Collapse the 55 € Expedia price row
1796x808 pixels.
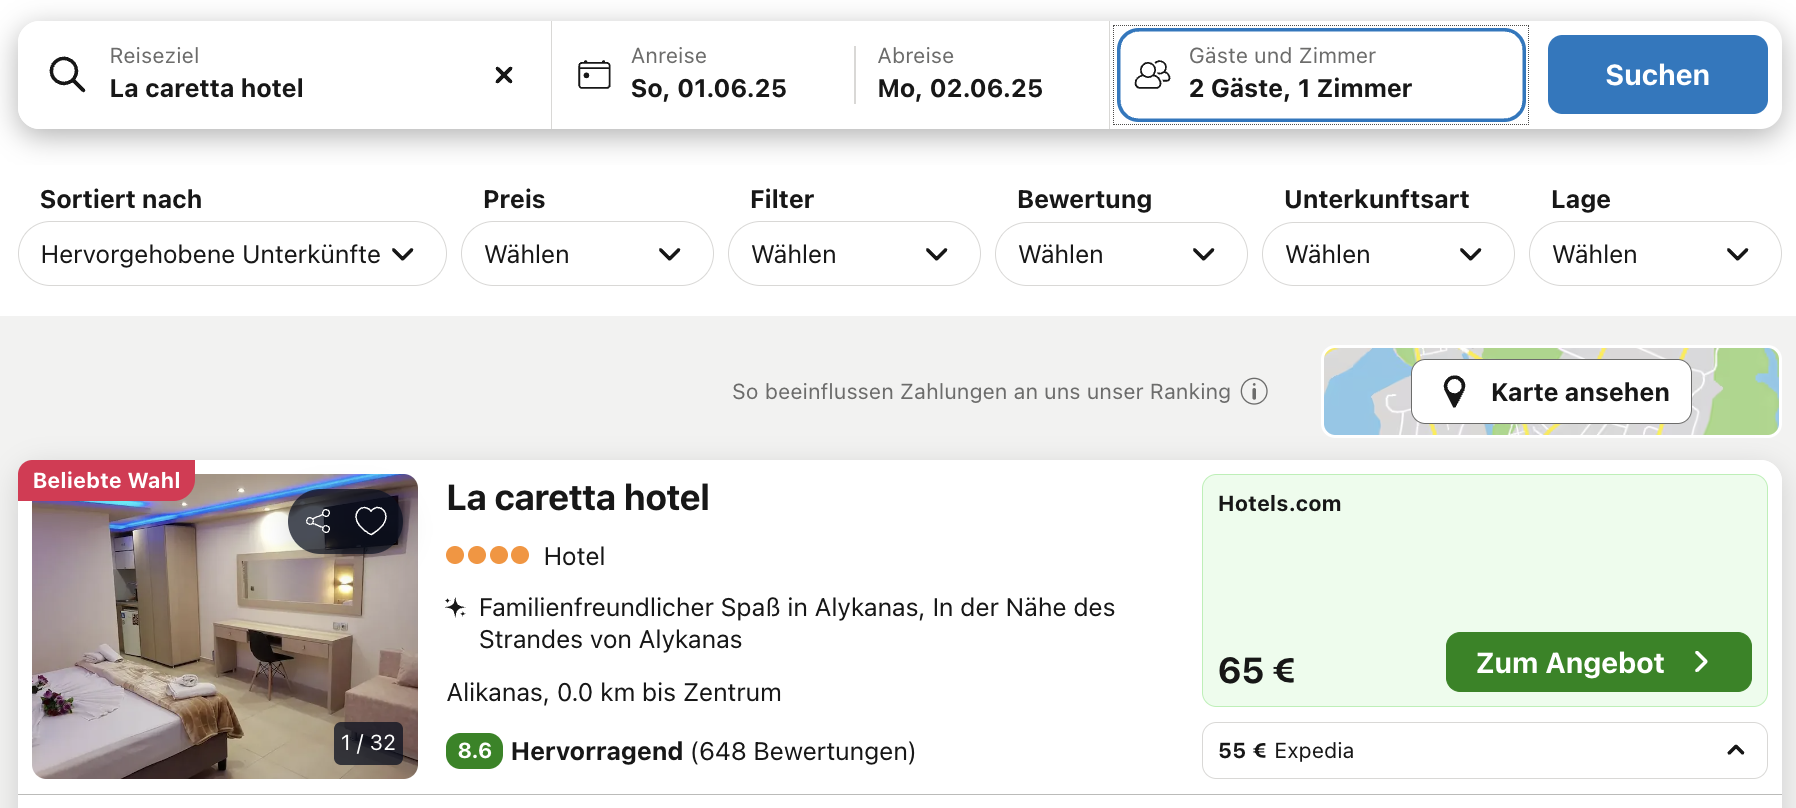(1484, 750)
